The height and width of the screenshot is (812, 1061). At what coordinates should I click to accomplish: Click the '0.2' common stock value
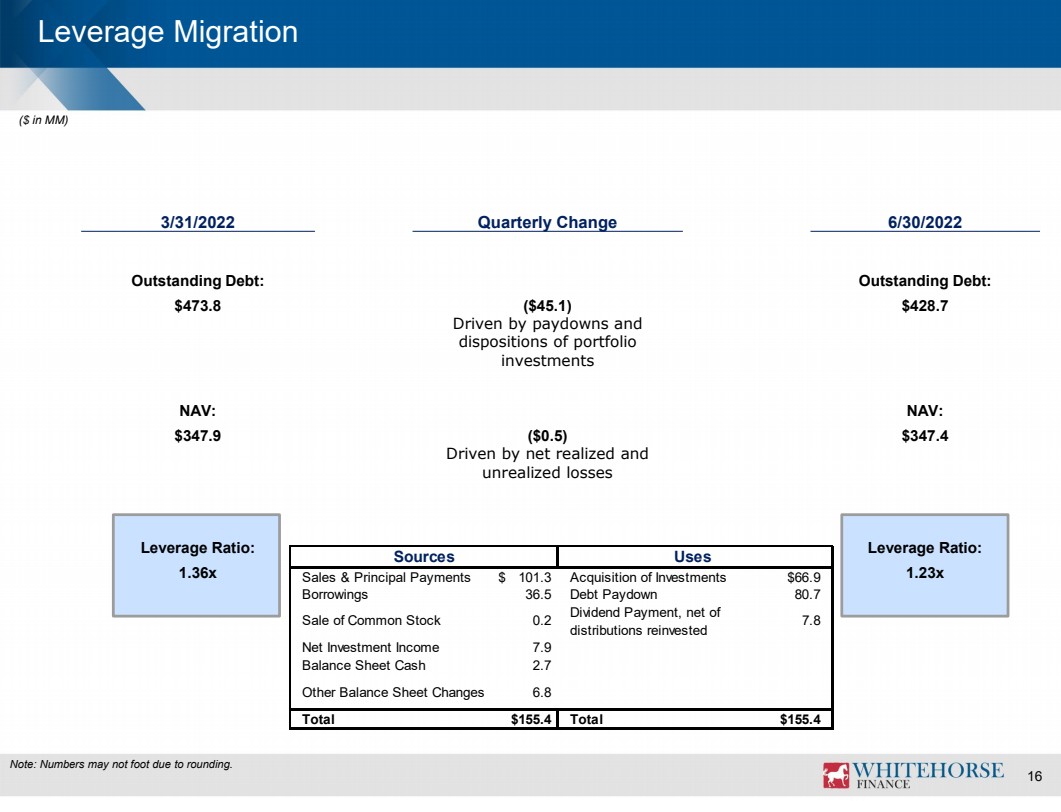(x=542, y=621)
